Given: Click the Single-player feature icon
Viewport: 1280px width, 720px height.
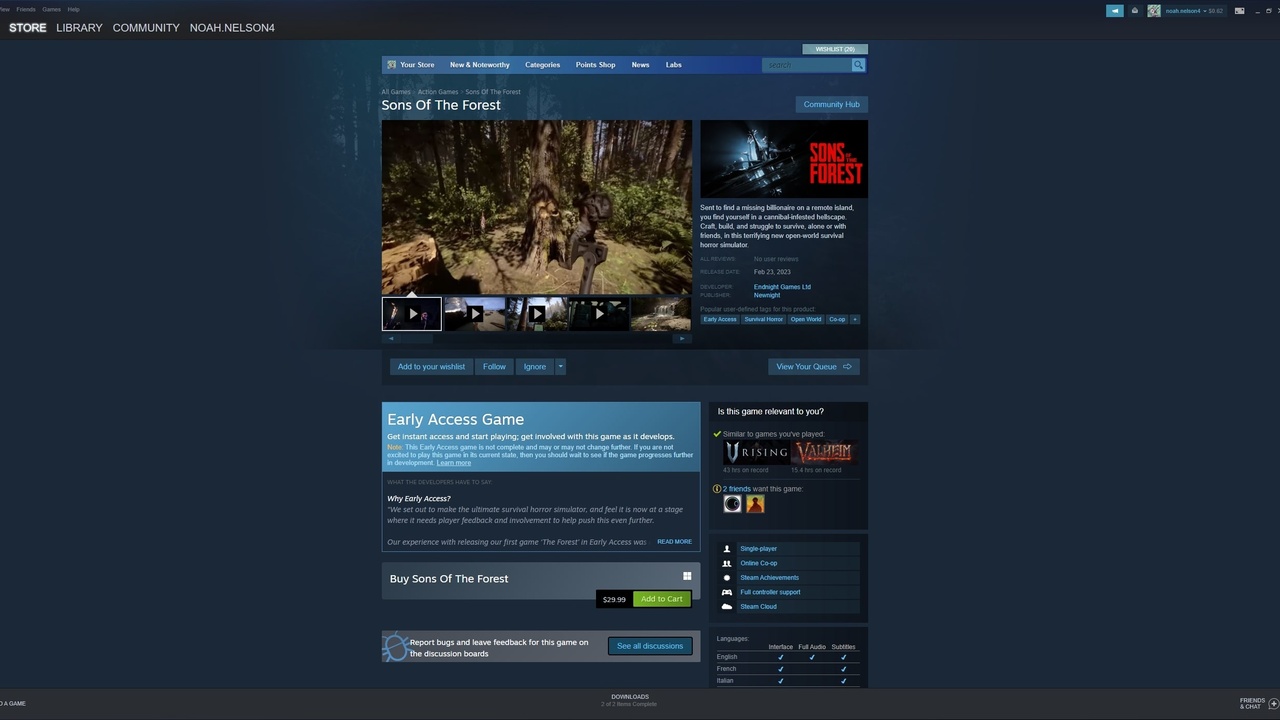Looking at the screenshot, I should (726, 548).
